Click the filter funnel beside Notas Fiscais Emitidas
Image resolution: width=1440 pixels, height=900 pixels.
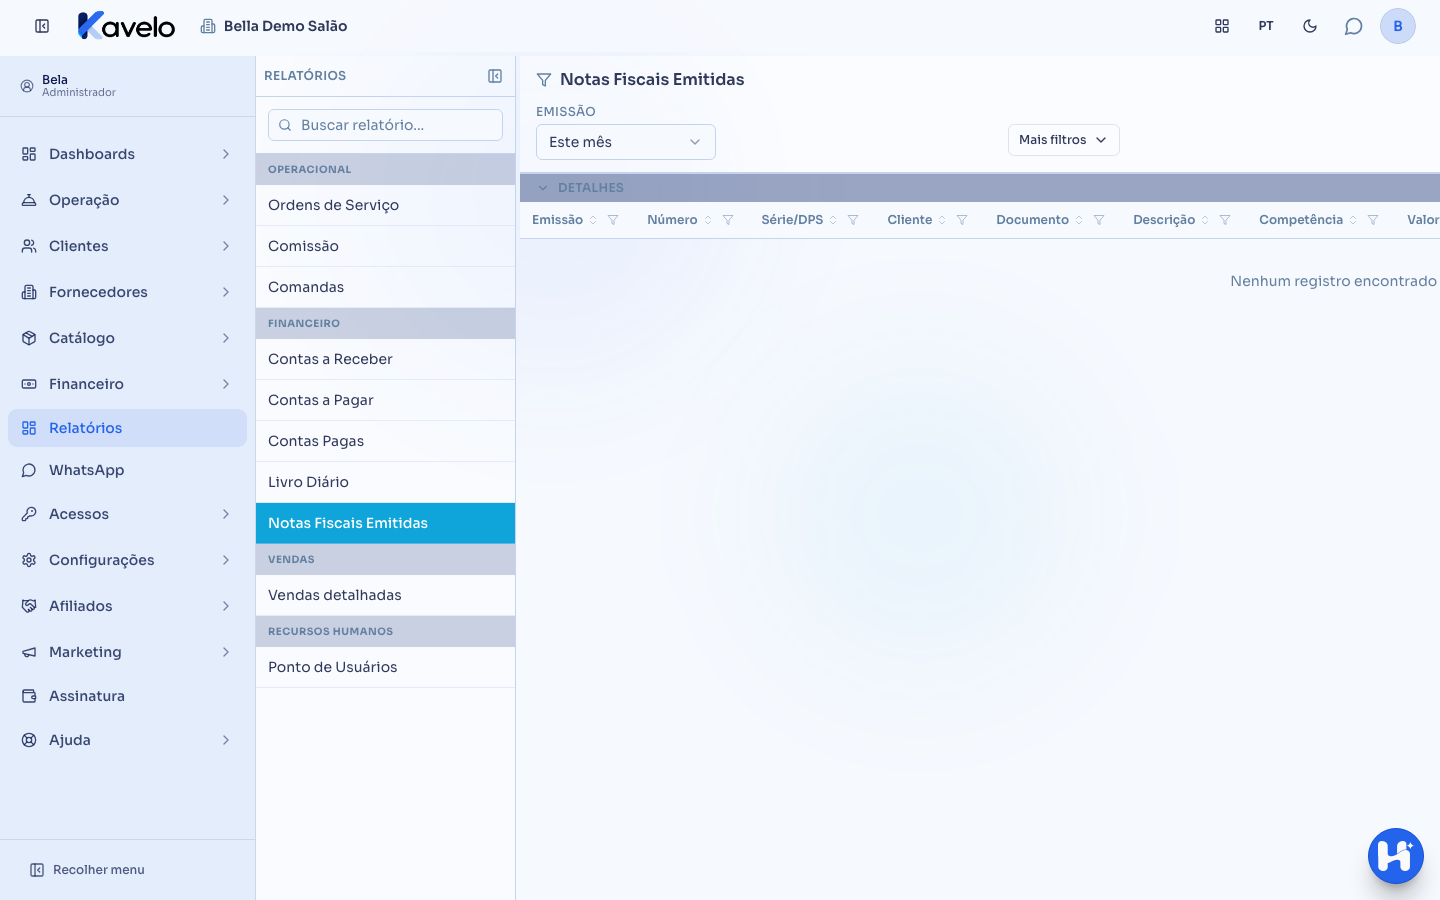[x=544, y=80]
